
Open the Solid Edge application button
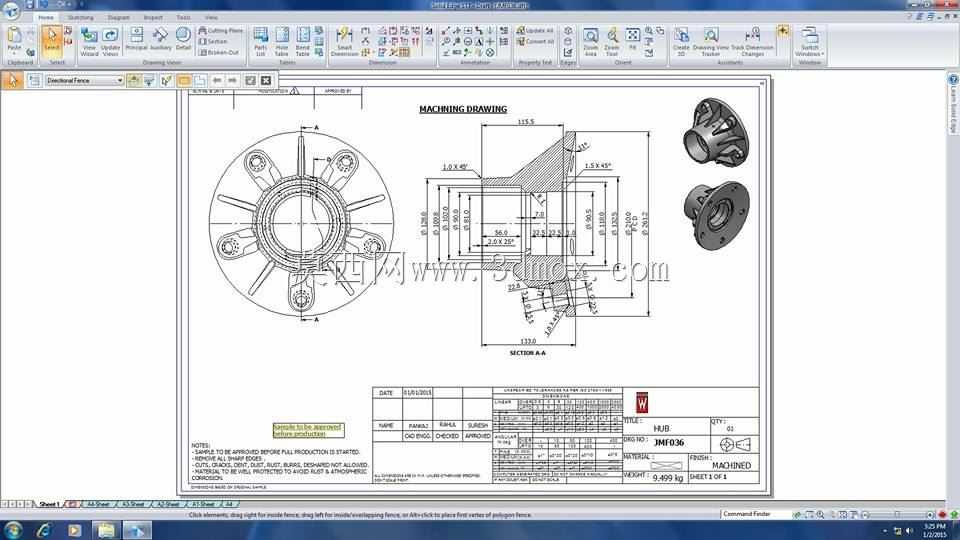pos(10,10)
